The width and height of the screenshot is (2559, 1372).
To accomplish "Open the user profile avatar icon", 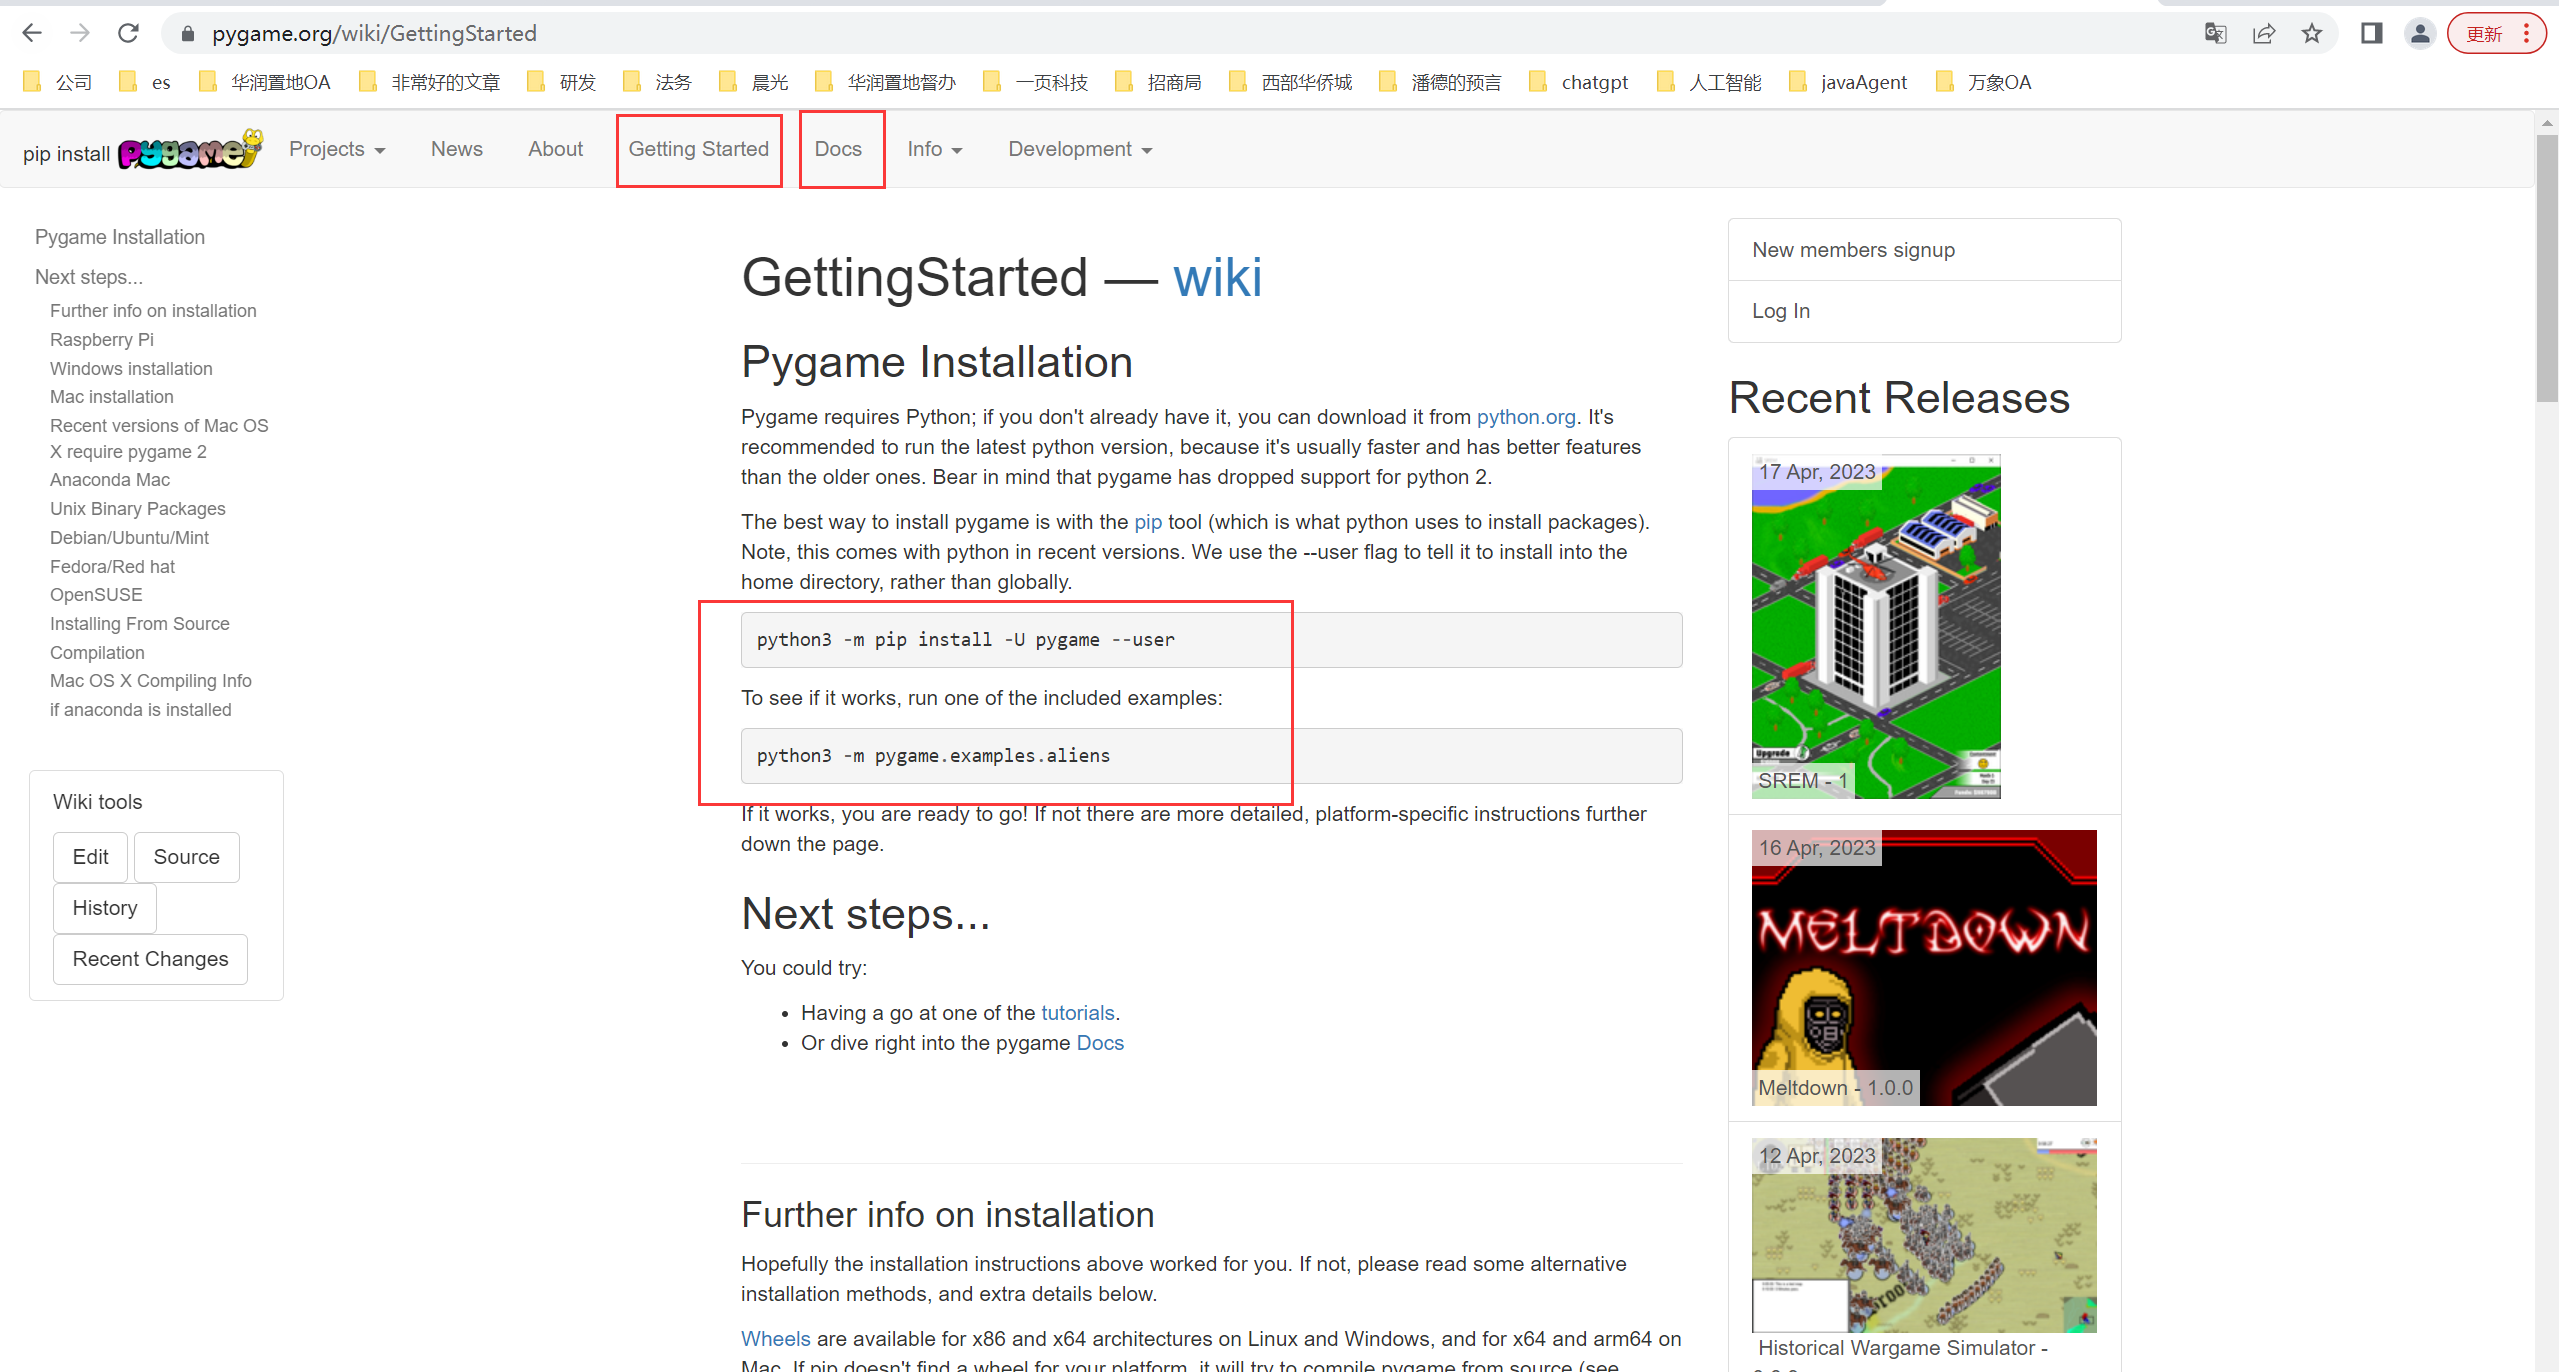I will tap(2419, 34).
